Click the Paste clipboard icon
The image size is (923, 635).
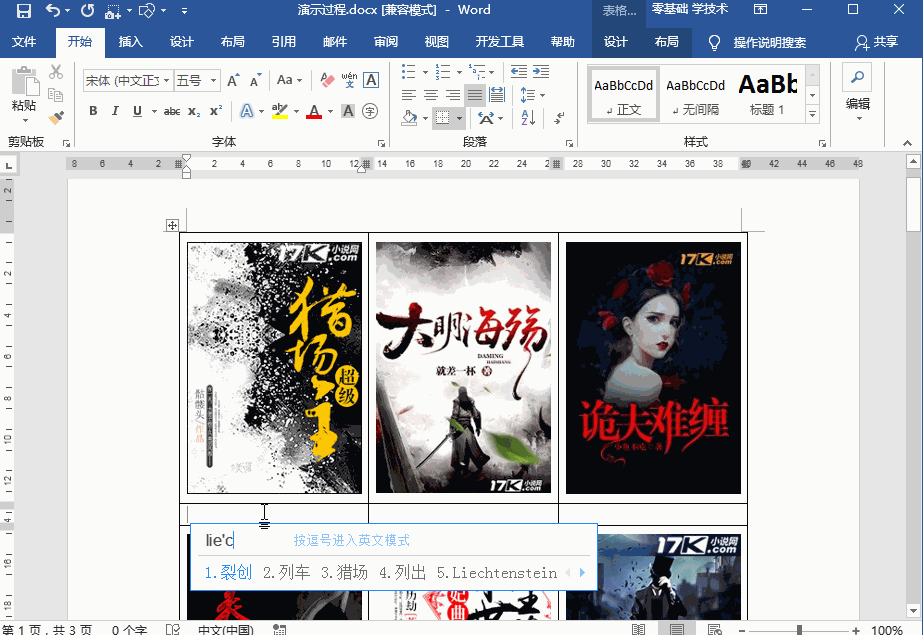[25, 81]
